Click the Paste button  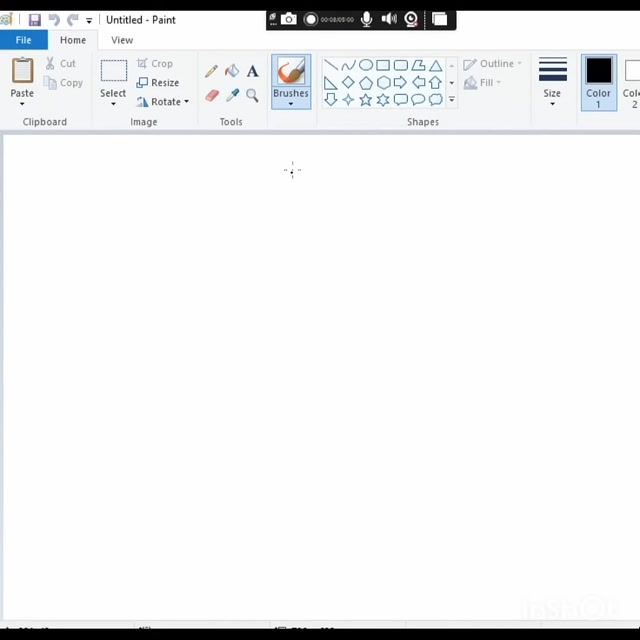pos(22,80)
